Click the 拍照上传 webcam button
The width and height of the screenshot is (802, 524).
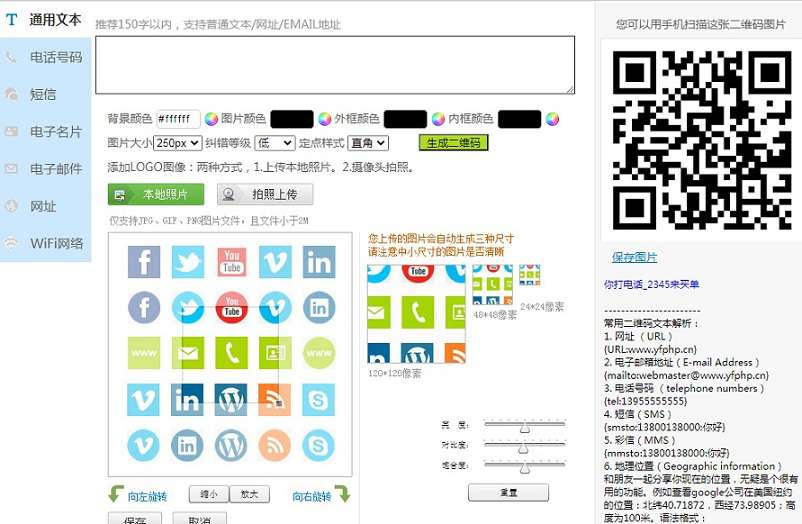click(x=265, y=194)
